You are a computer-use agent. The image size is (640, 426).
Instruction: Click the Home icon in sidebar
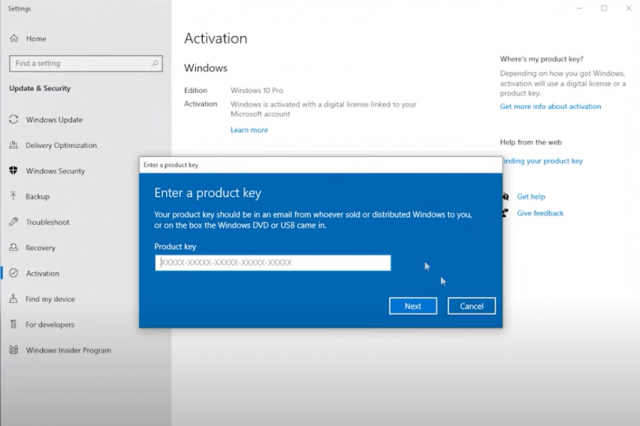(x=14, y=38)
